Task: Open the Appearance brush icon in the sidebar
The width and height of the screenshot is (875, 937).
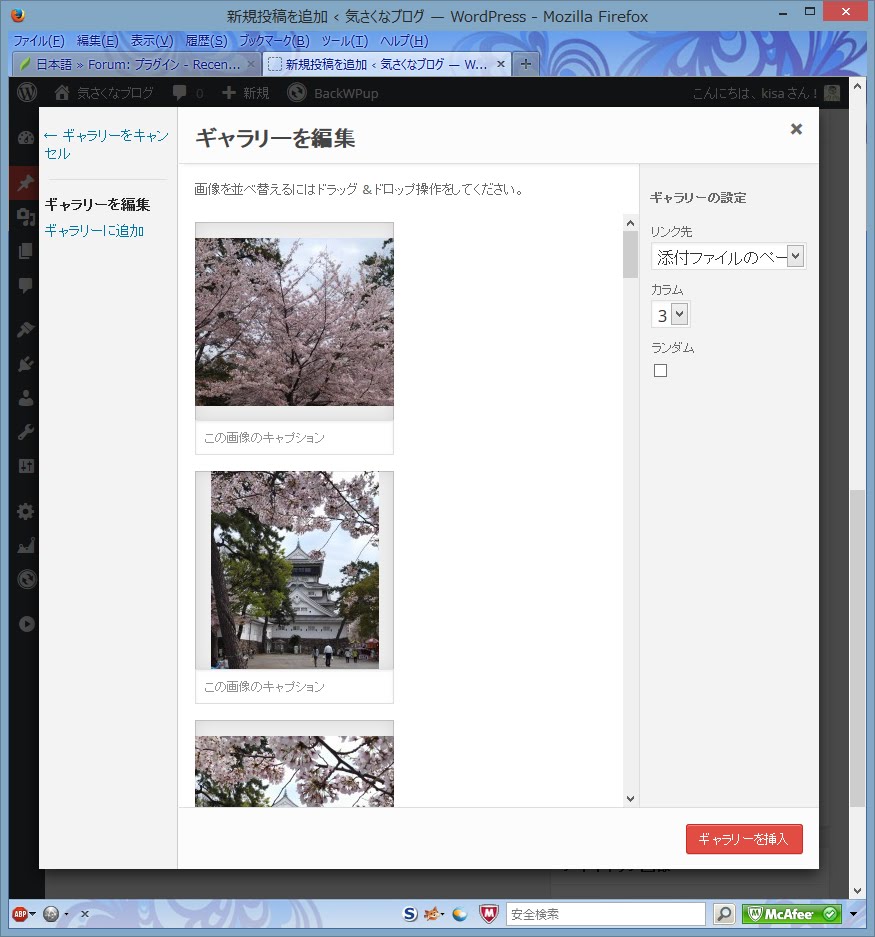Action: coord(26,329)
